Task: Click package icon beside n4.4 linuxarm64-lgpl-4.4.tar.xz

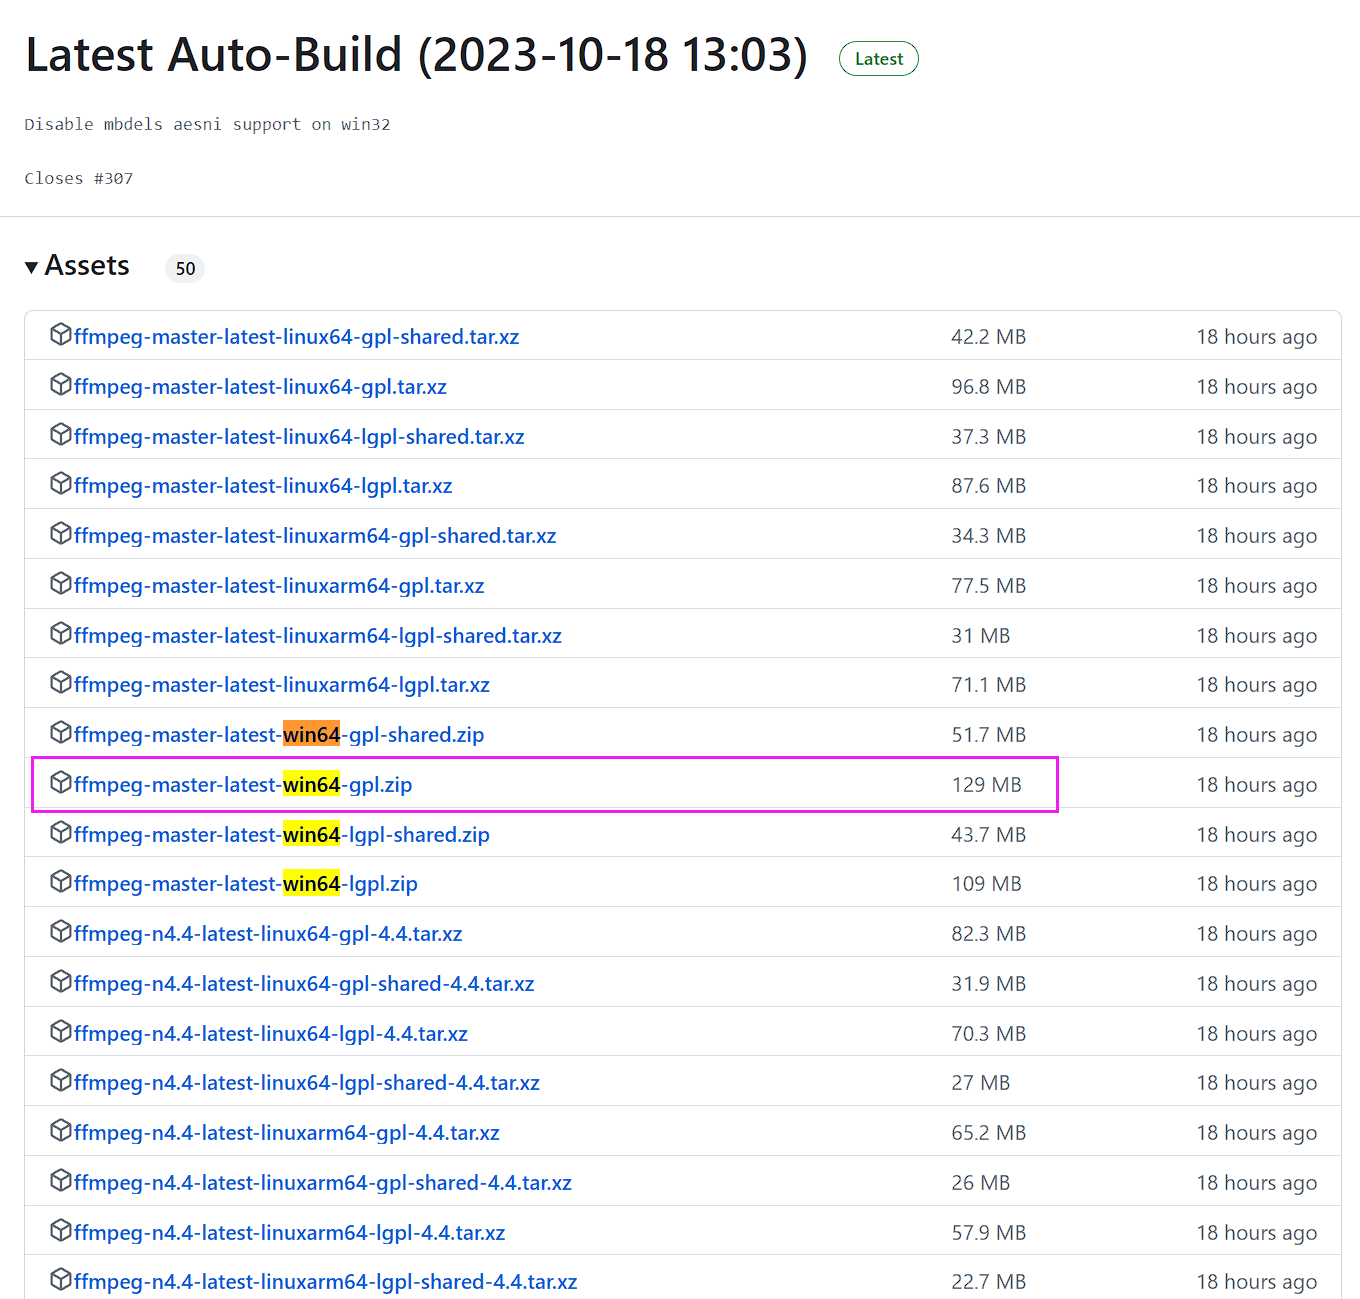Action: click(61, 1230)
